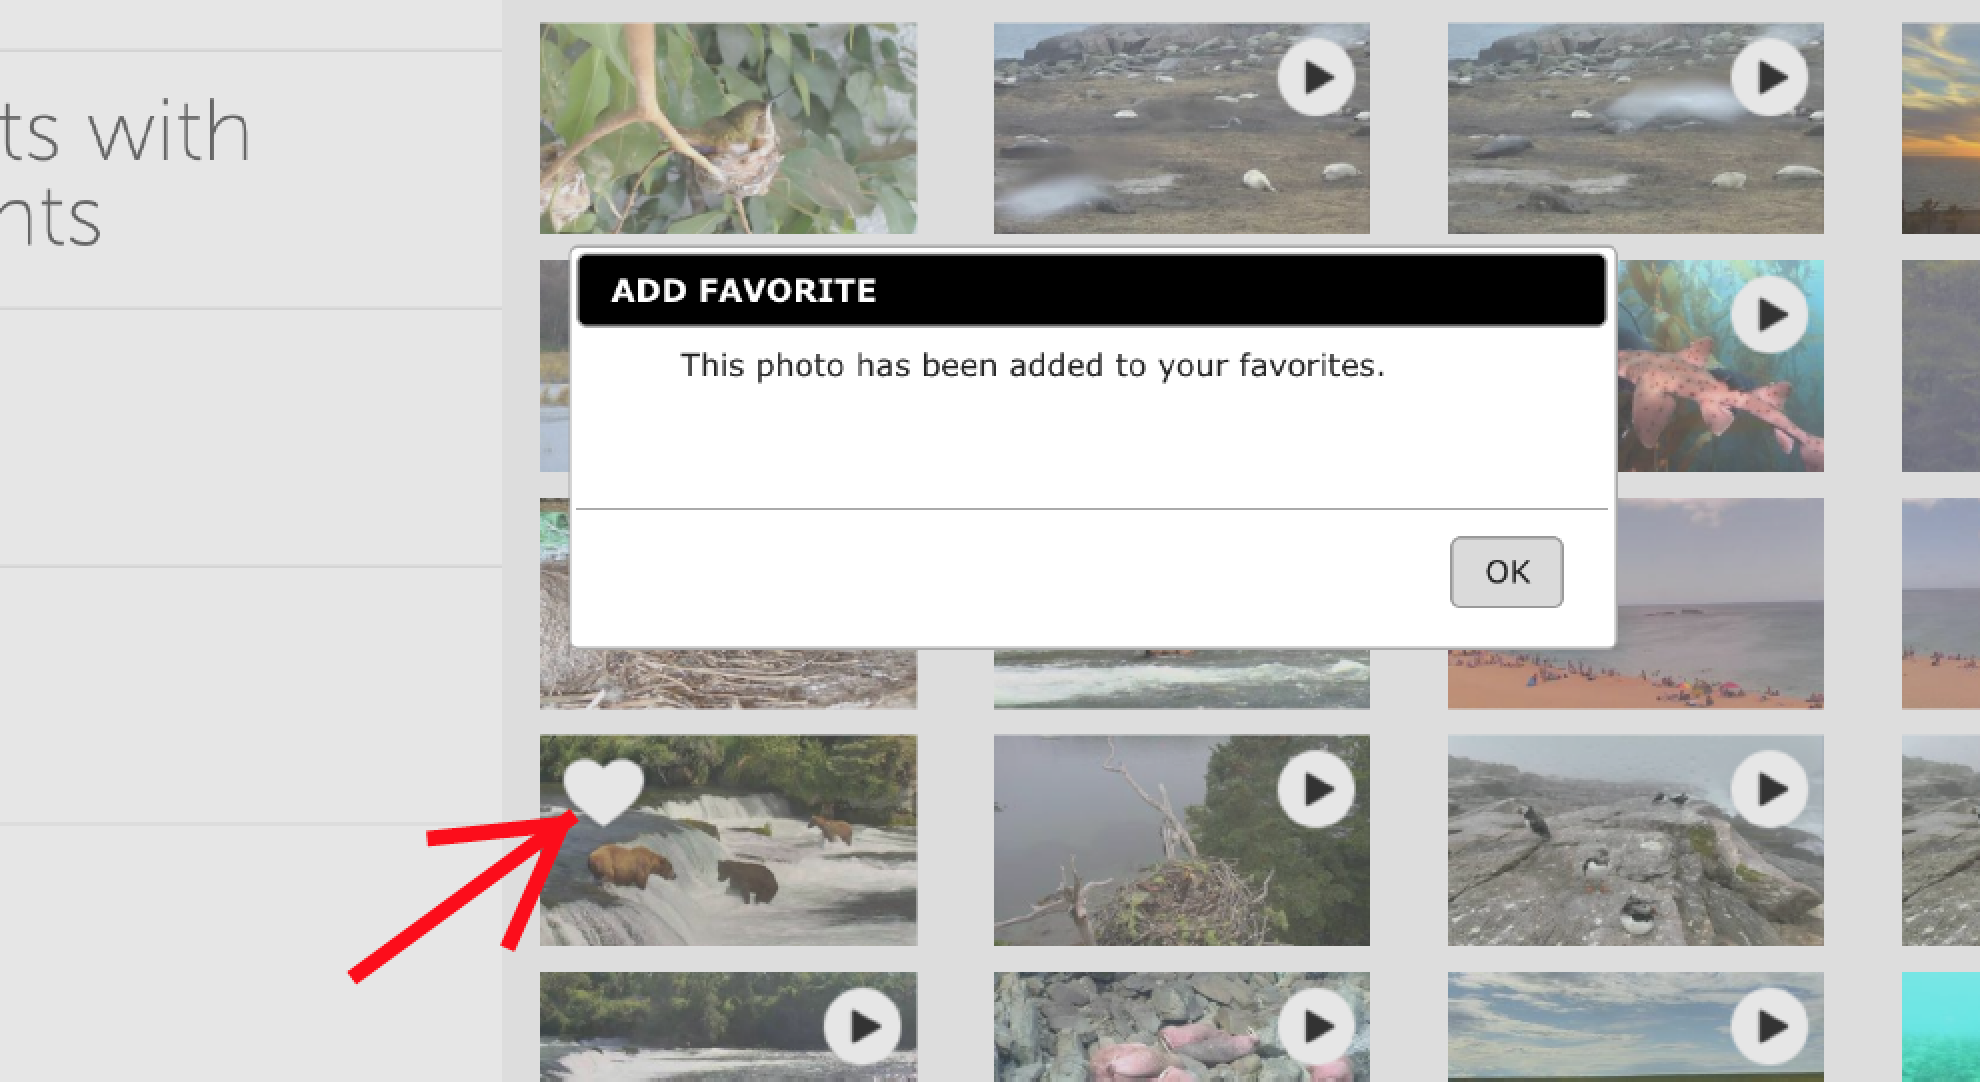Dismiss the Add Favorite dialog with OK
1980x1082 pixels.
tap(1506, 571)
